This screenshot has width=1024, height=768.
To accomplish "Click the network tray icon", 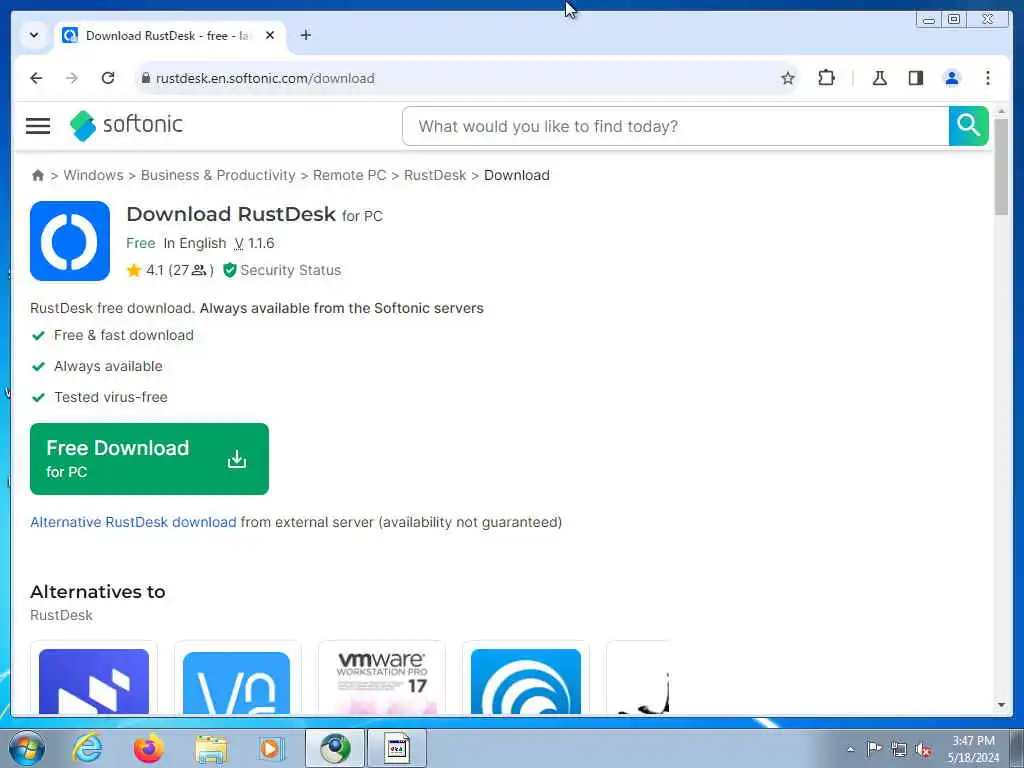I will (899, 750).
